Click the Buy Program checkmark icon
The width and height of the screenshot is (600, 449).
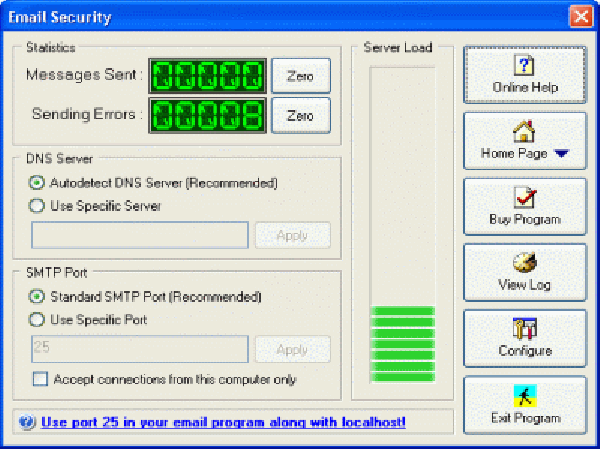[x=524, y=197]
